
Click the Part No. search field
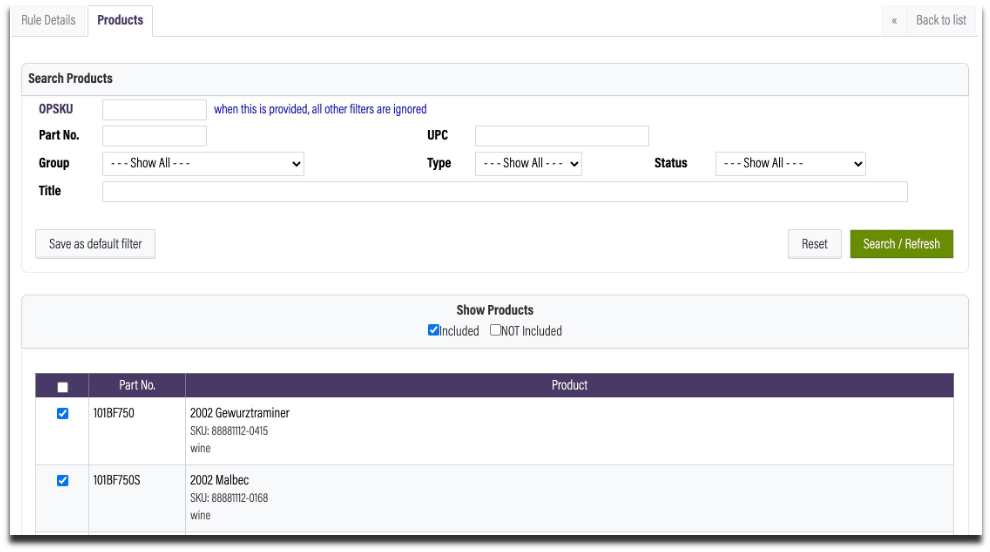154,136
